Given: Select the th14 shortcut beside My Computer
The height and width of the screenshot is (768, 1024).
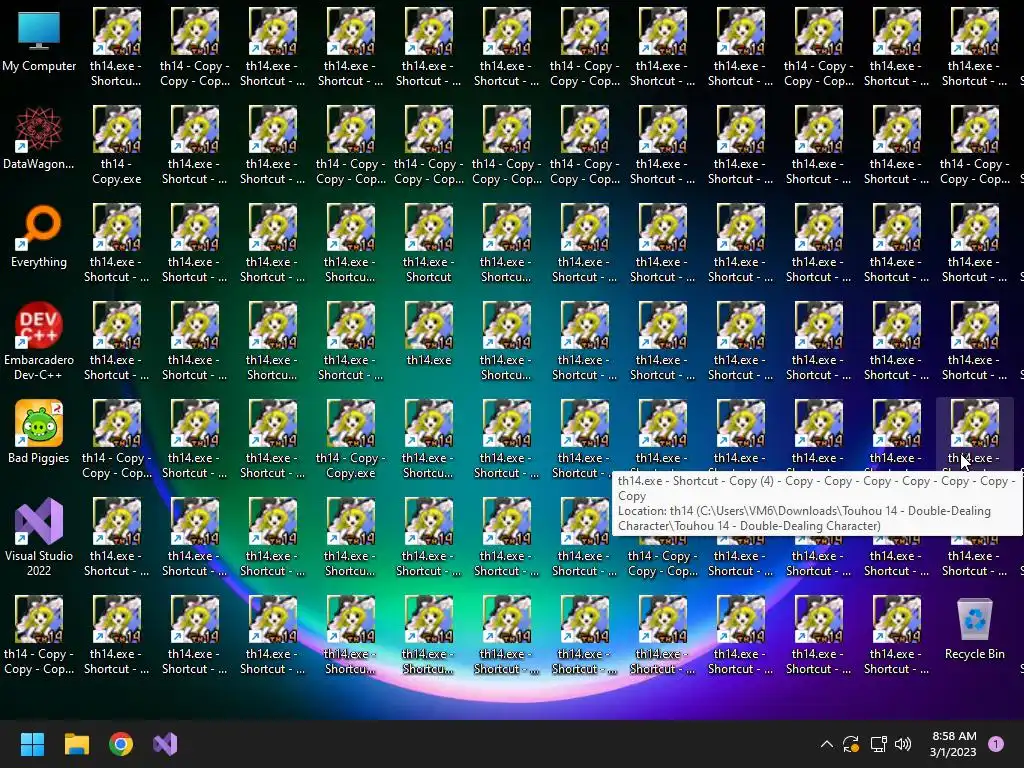Looking at the screenshot, I should [x=116, y=48].
